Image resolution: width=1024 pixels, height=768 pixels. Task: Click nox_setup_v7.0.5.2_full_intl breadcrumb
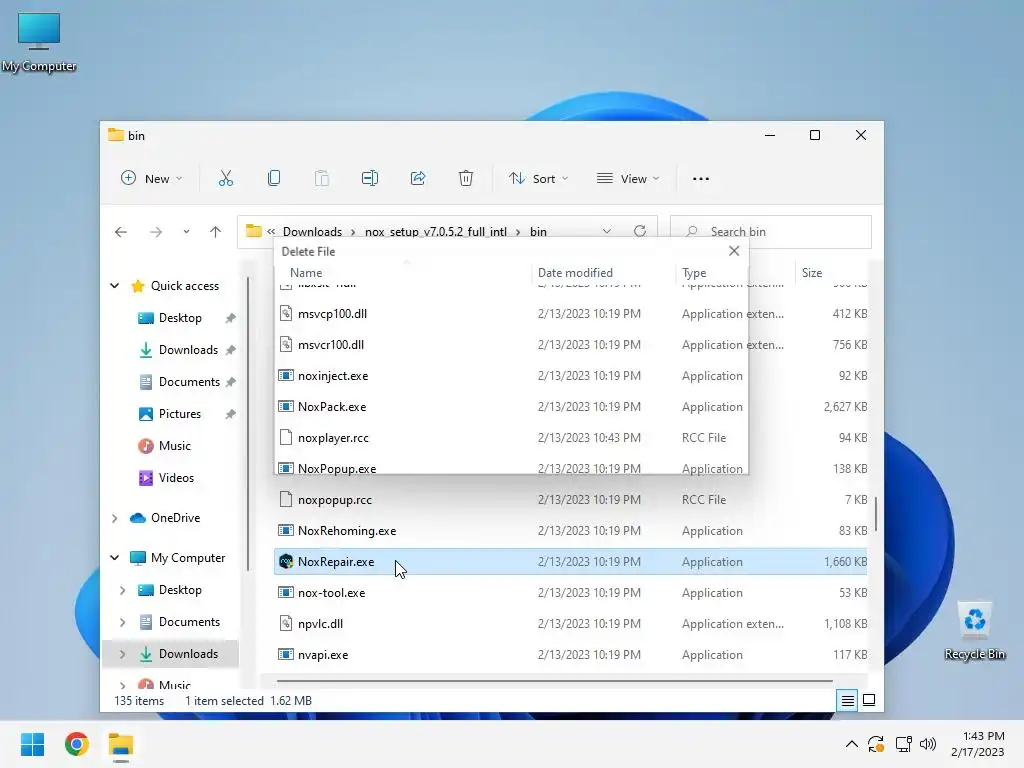click(x=436, y=232)
